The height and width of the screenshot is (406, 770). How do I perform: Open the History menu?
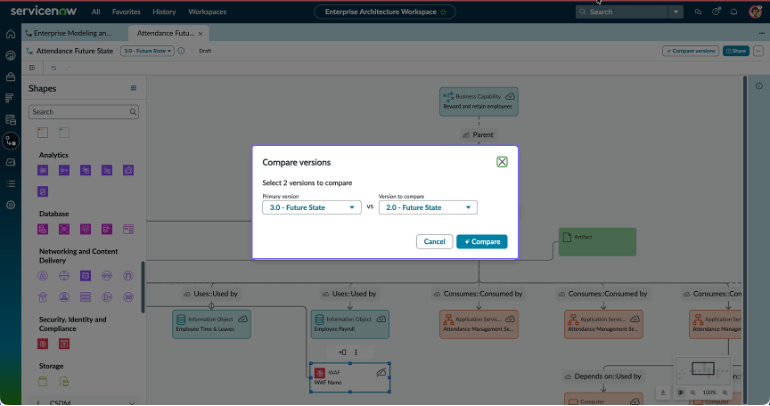[164, 12]
